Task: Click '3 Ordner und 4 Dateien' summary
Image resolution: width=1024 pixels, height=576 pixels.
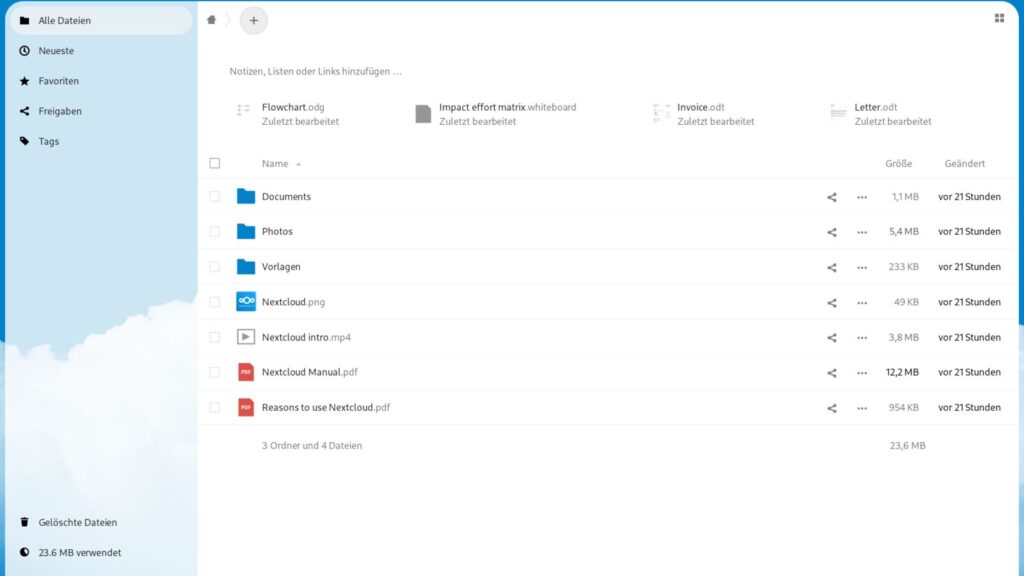Action: tap(312, 445)
